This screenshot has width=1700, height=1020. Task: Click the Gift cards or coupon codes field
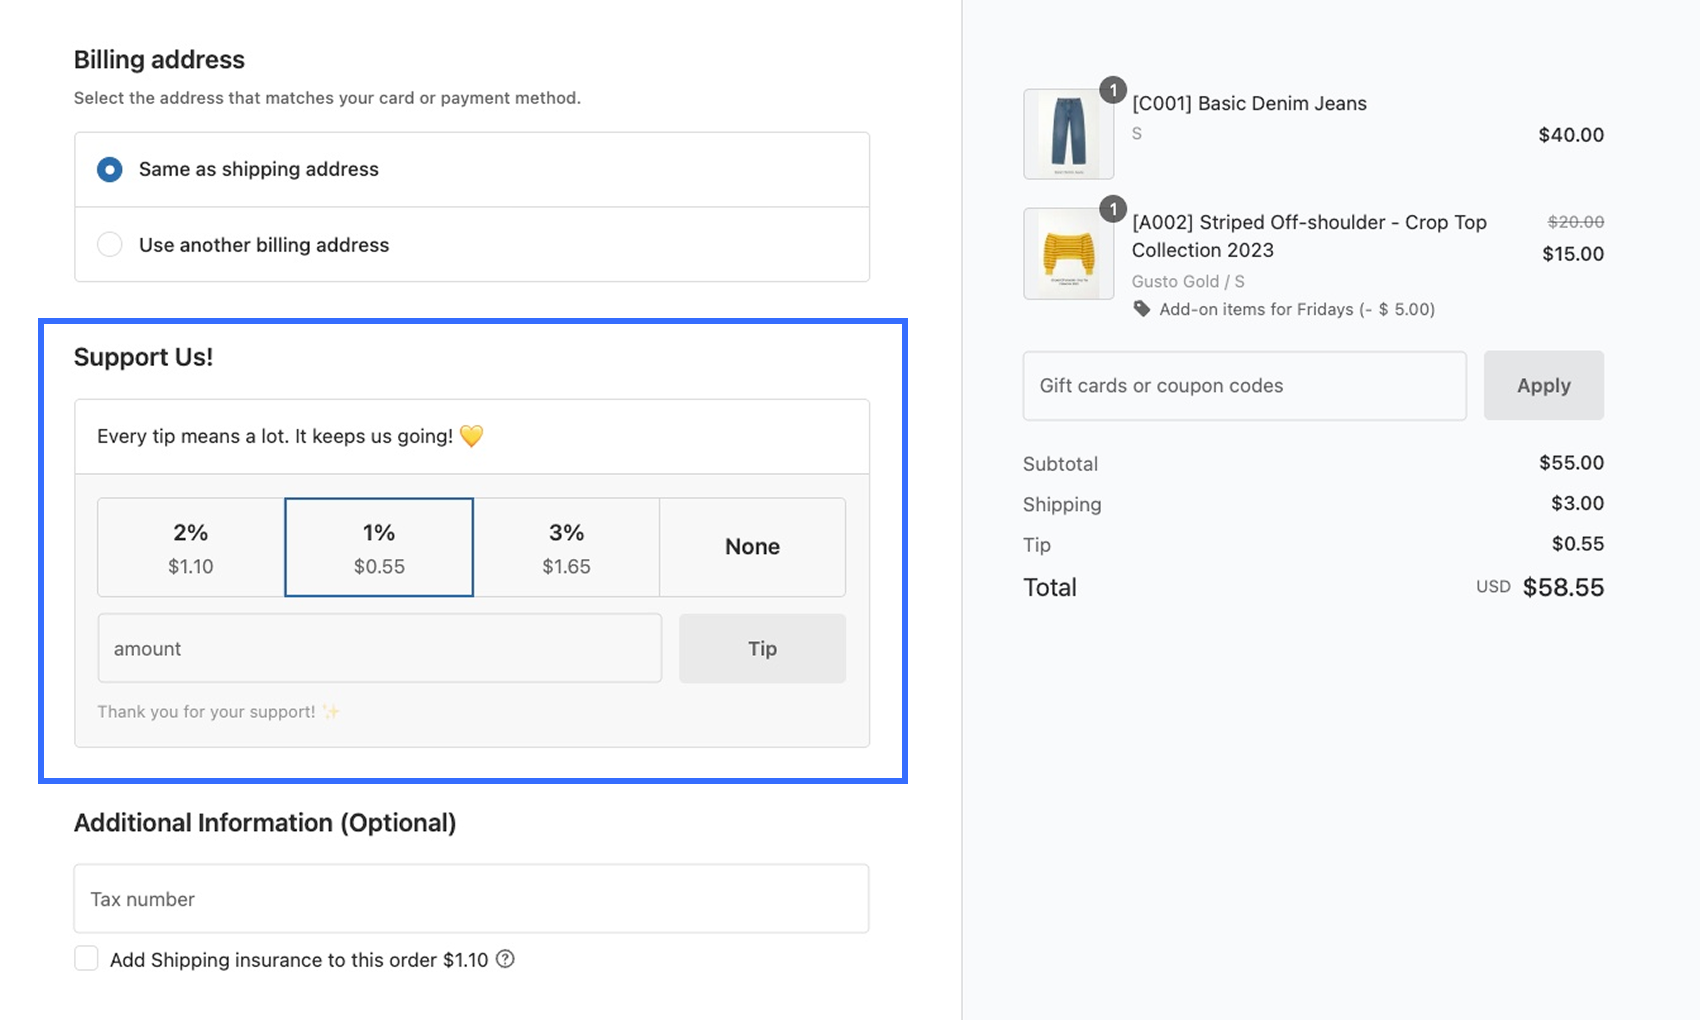click(x=1244, y=386)
